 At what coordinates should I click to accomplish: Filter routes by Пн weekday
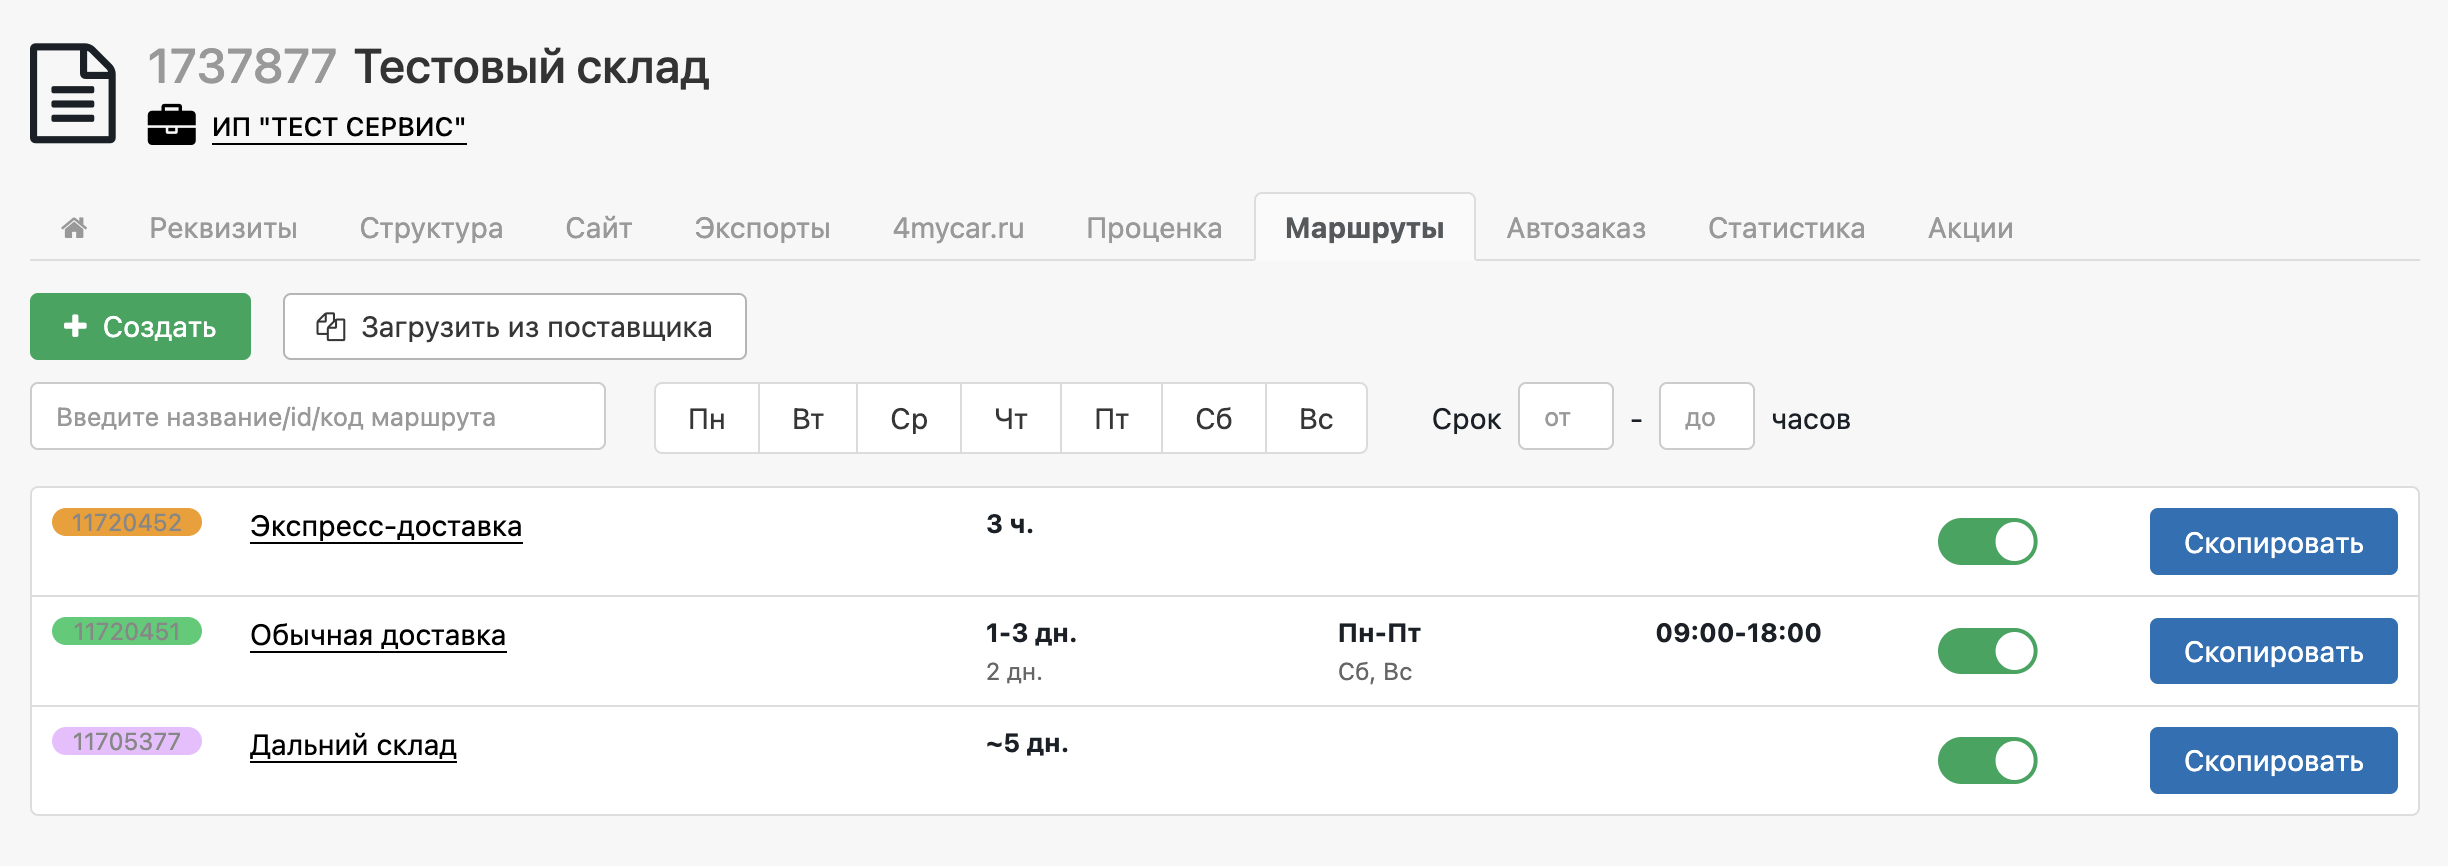[707, 419]
